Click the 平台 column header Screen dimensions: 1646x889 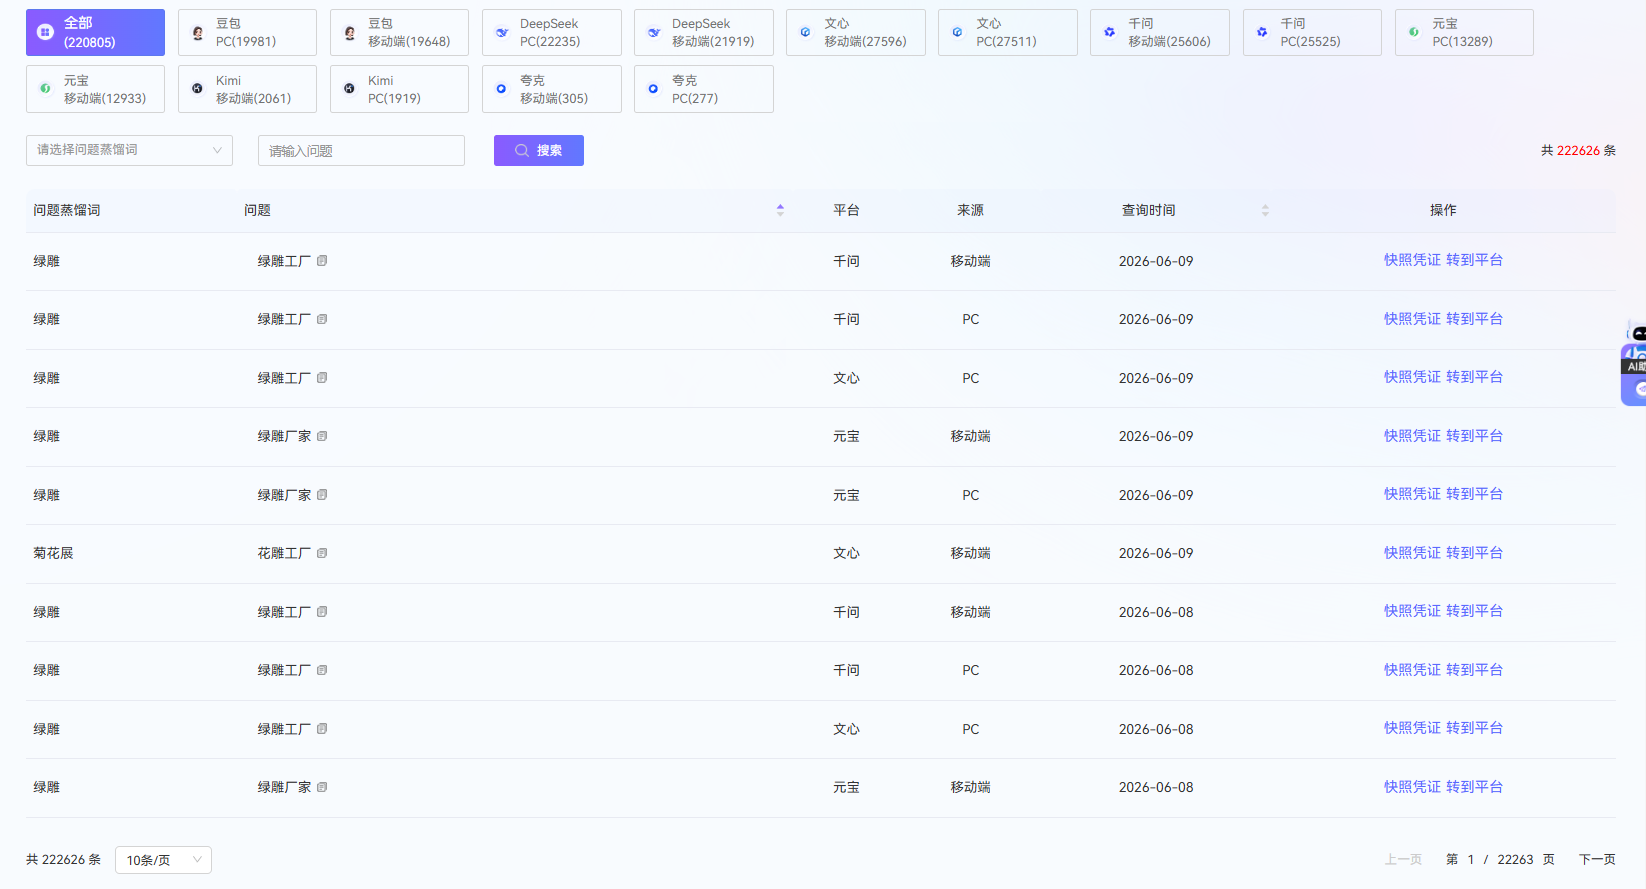click(x=846, y=210)
